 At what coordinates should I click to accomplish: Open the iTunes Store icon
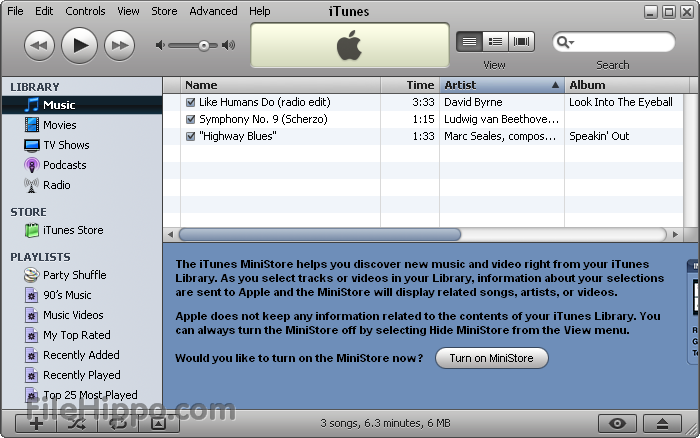(x=32, y=230)
